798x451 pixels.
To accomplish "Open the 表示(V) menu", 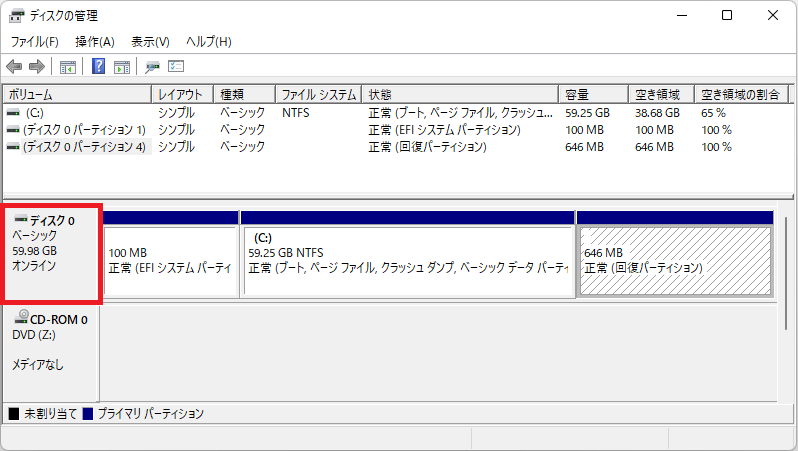I will [x=150, y=42].
